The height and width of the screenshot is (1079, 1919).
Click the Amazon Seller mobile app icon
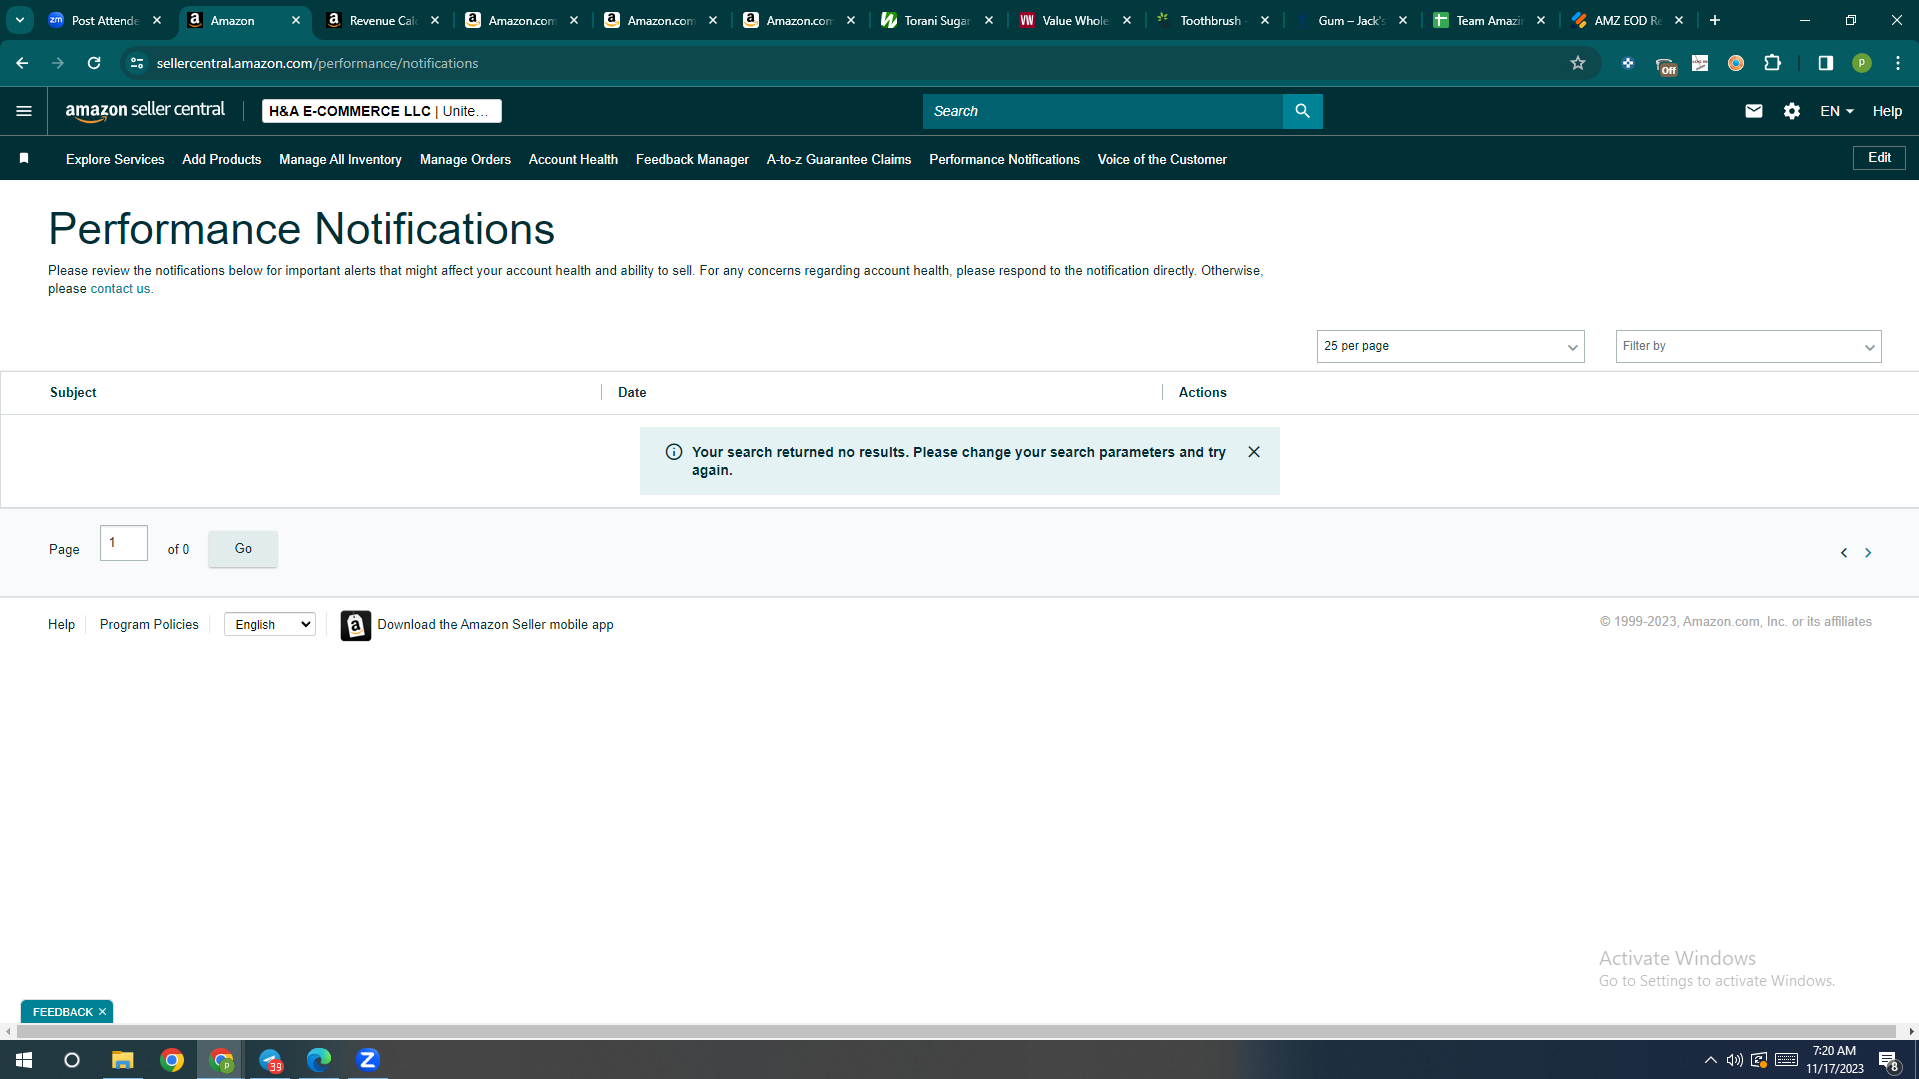pyautogui.click(x=355, y=625)
